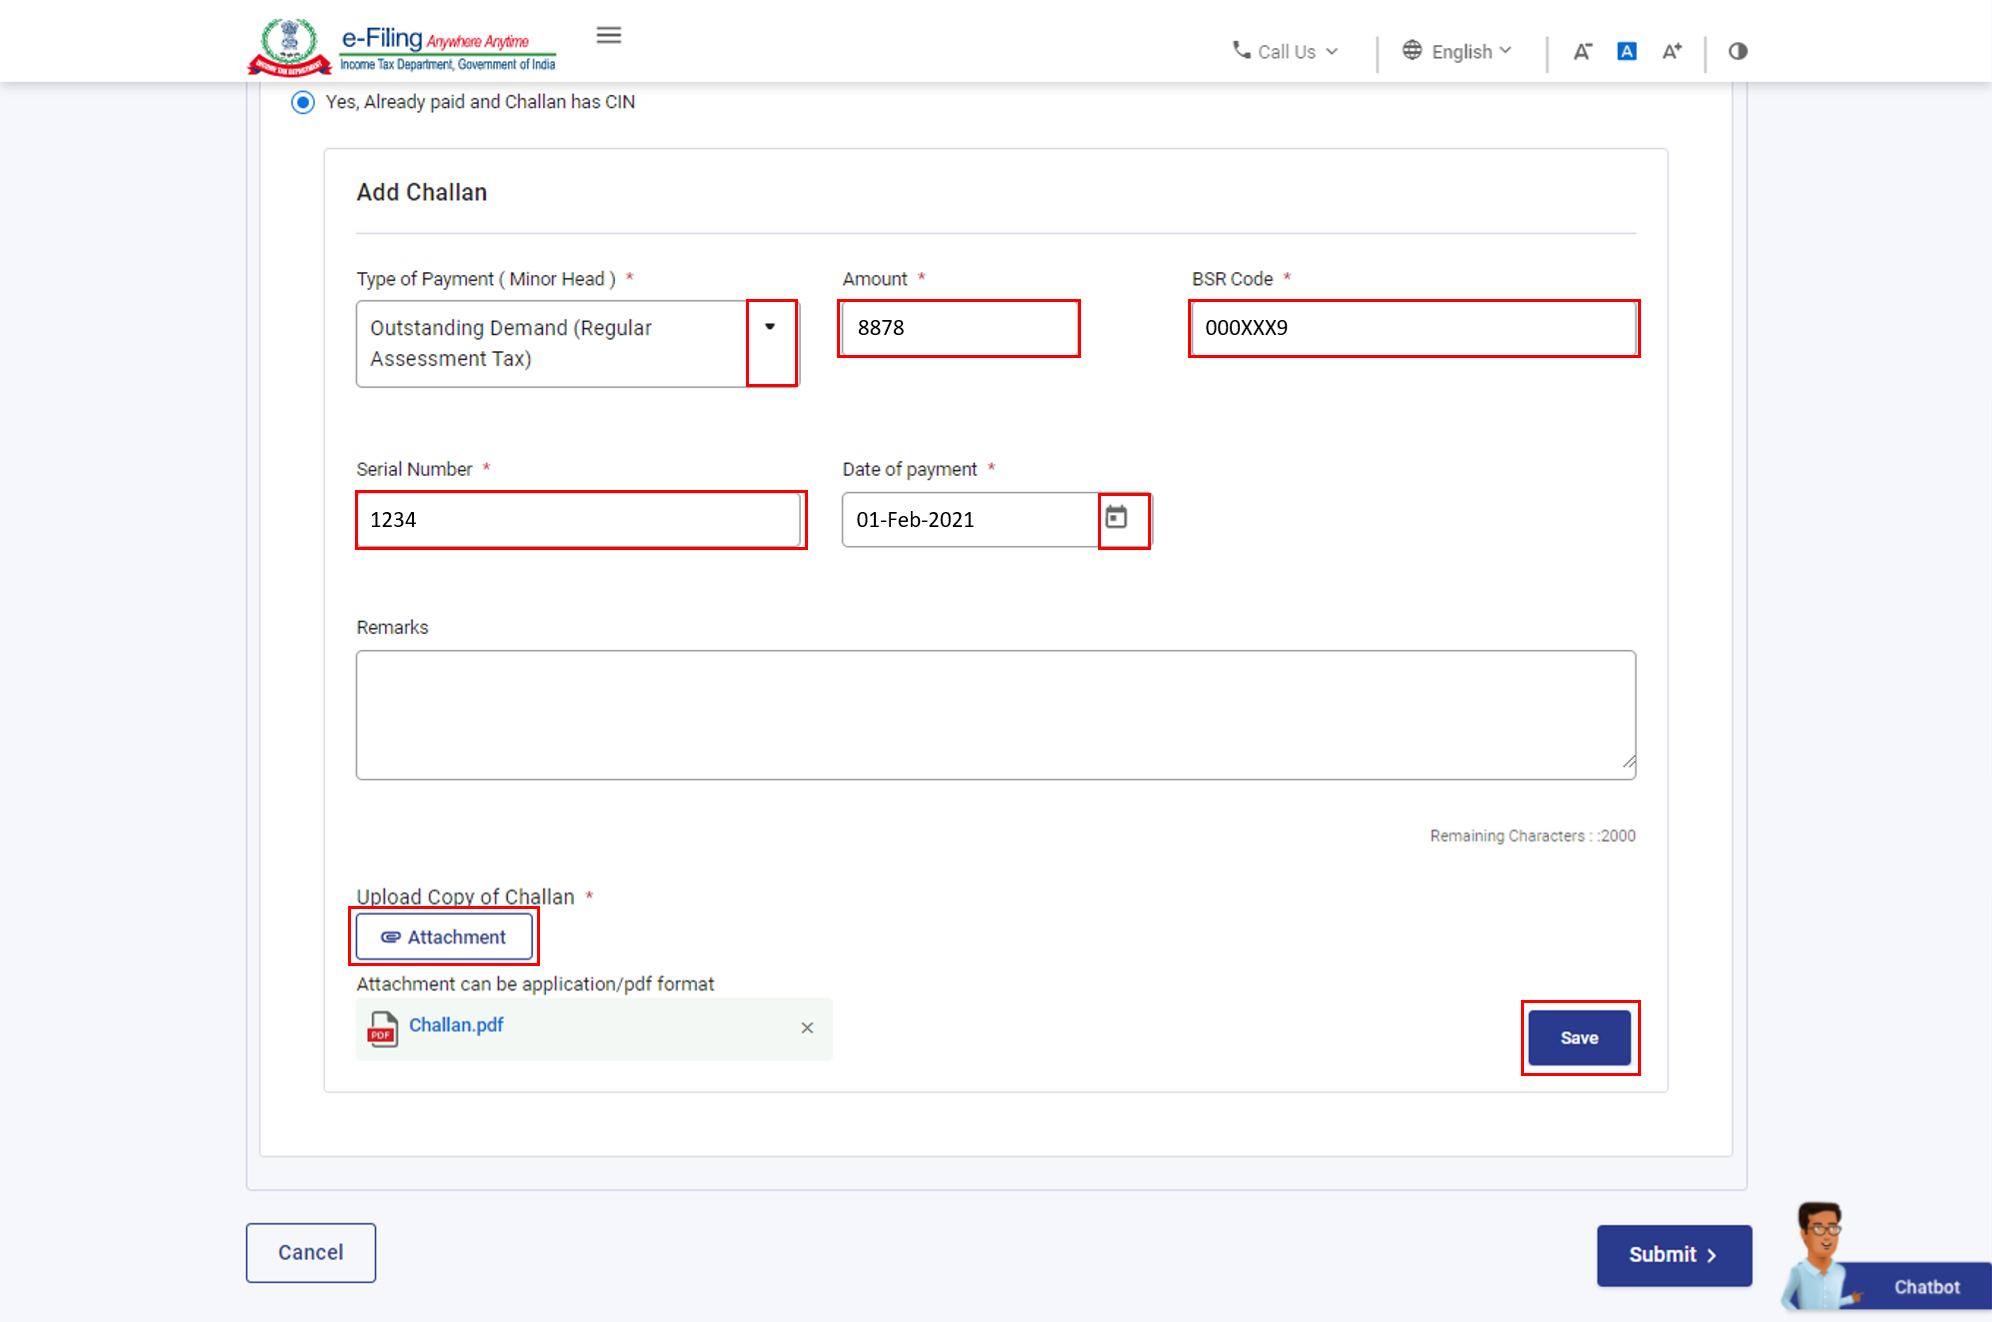Image resolution: width=1992 pixels, height=1322 pixels.
Task: Expand Type of Payment dropdown
Action: click(x=770, y=328)
